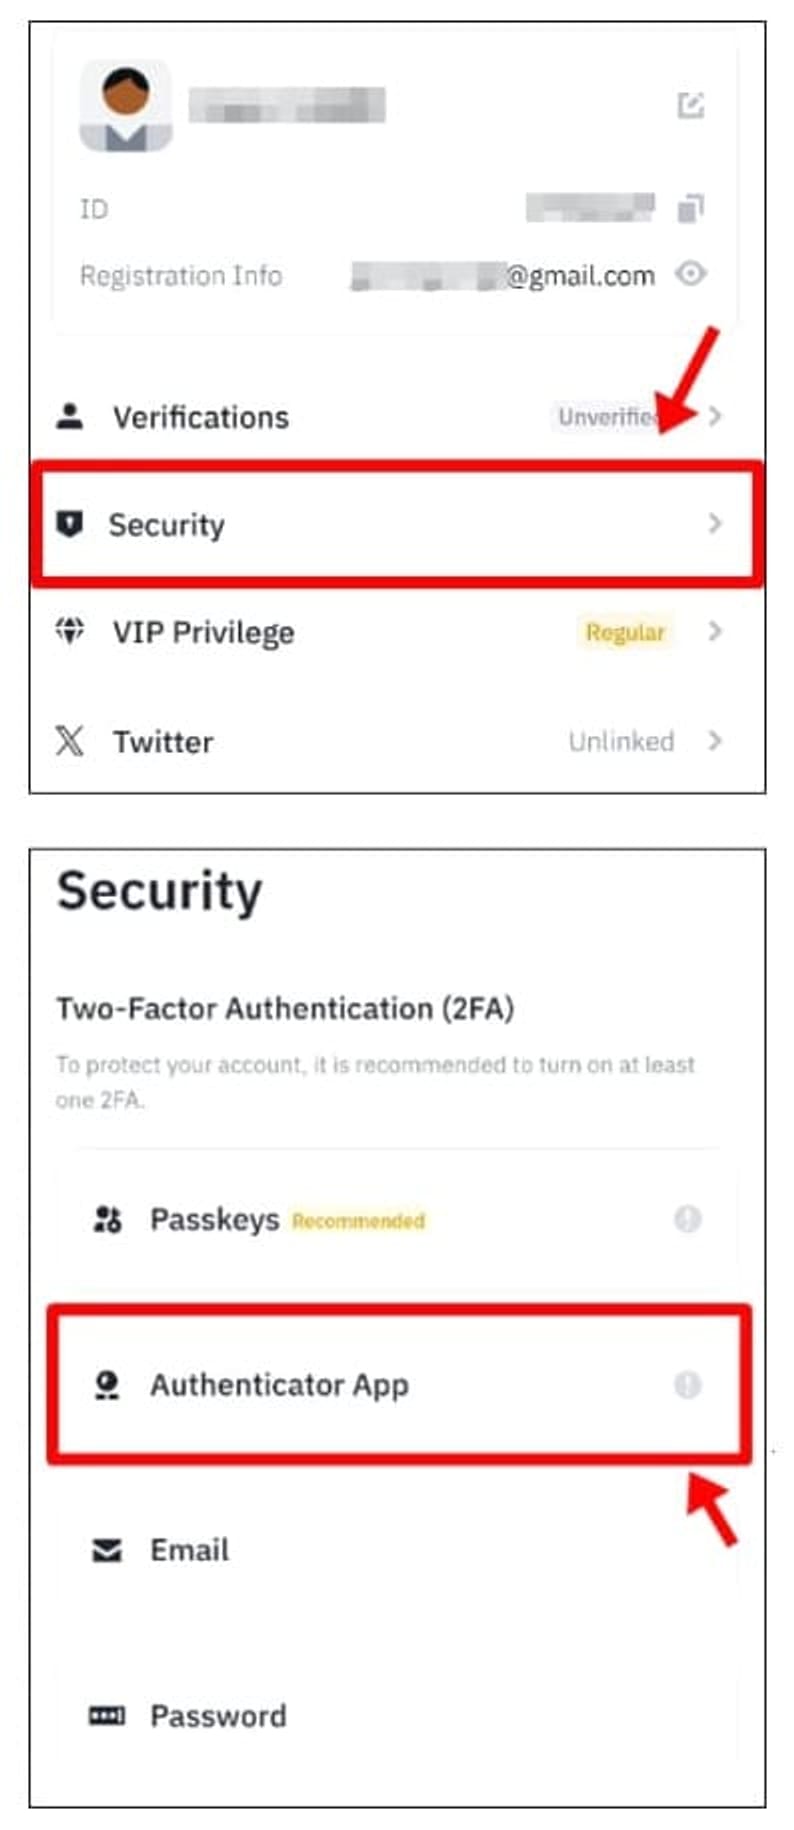Click the edit profile icon
The image size is (794, 1830).
click(691, 105)
